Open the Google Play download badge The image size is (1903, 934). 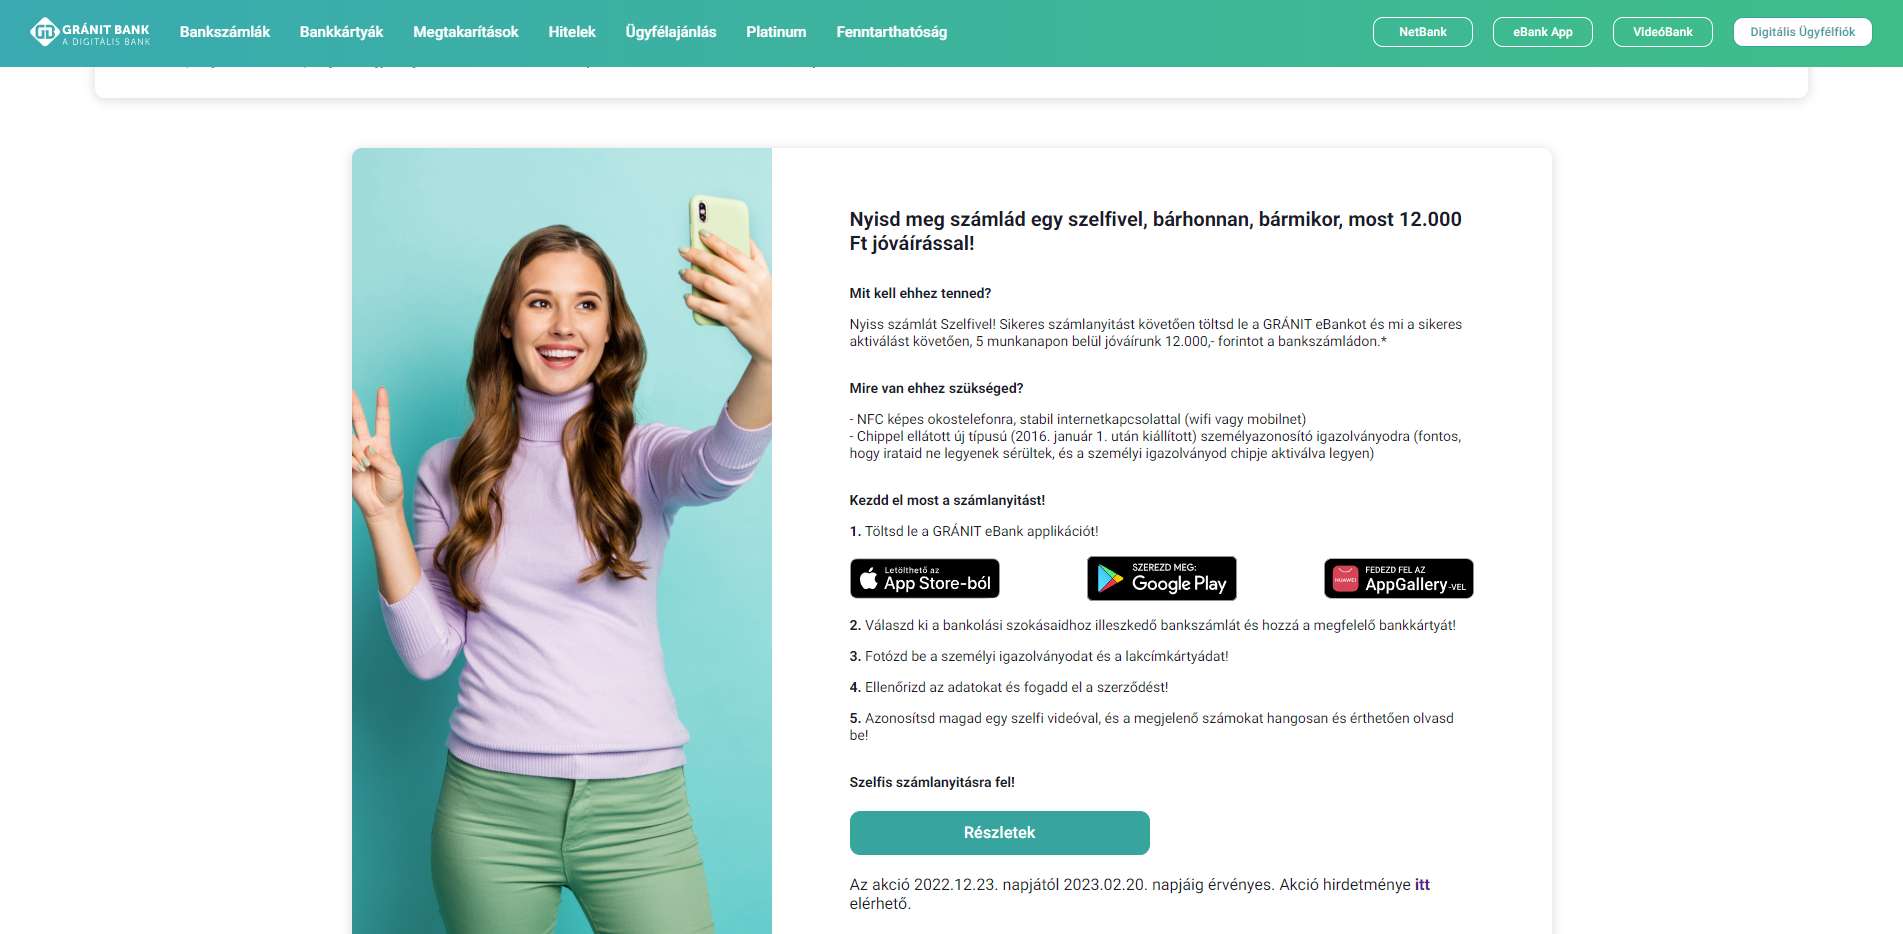coord(1162,579)
